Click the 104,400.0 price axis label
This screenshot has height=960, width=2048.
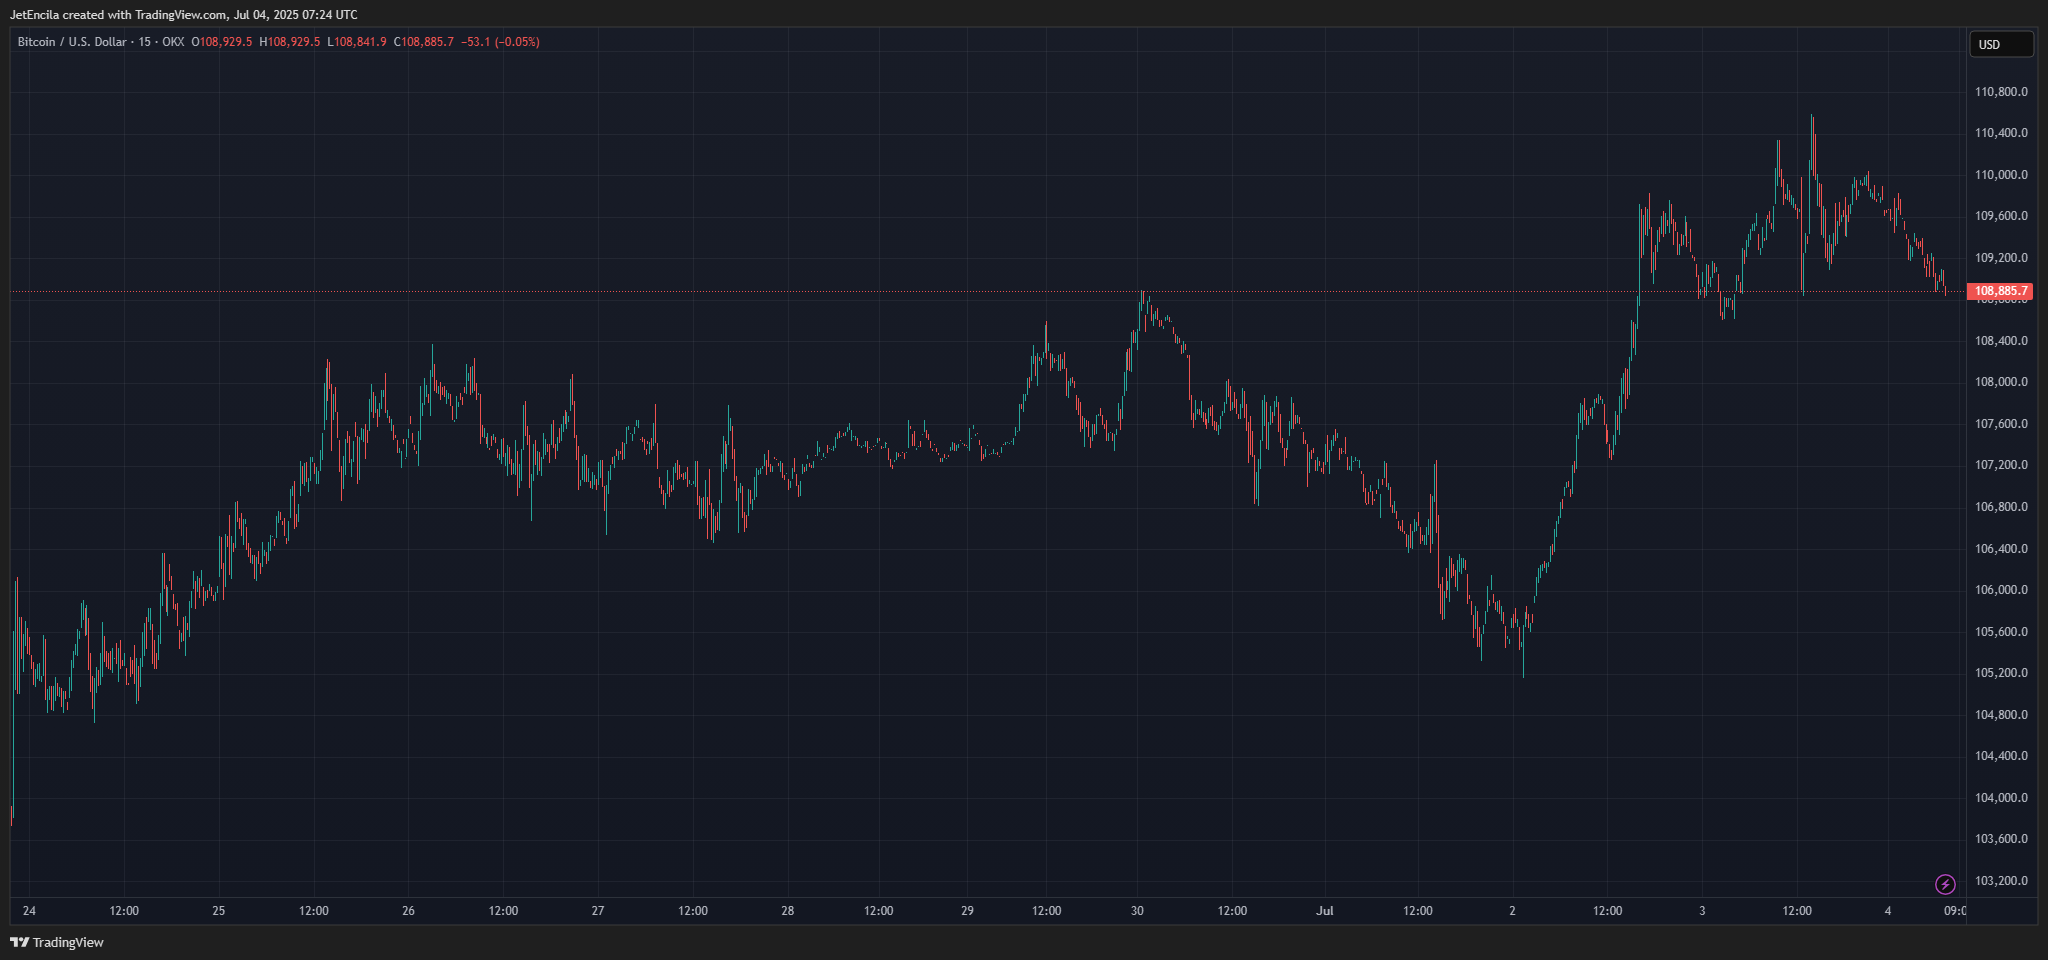point(2001,756)
